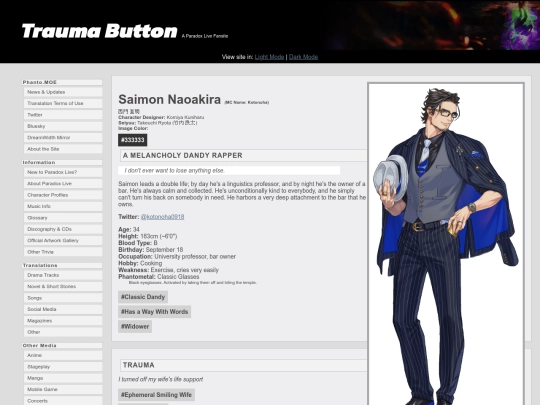Open the Manga media page
The width and height of the screenshot is (540, 405).
point(63,378)
